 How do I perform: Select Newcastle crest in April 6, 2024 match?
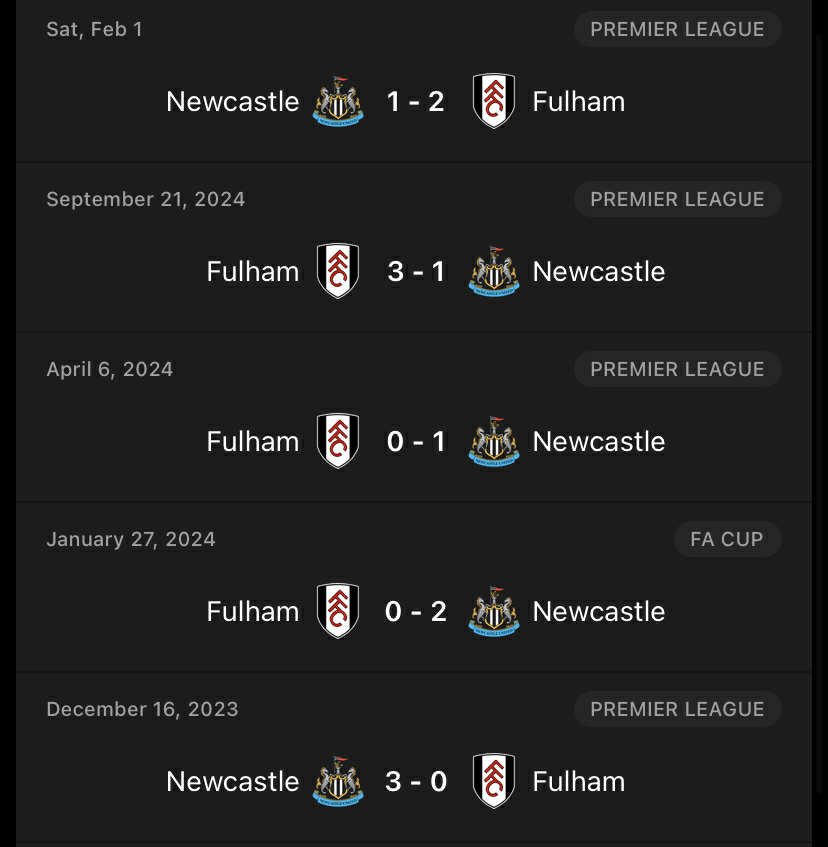[494, 441]
